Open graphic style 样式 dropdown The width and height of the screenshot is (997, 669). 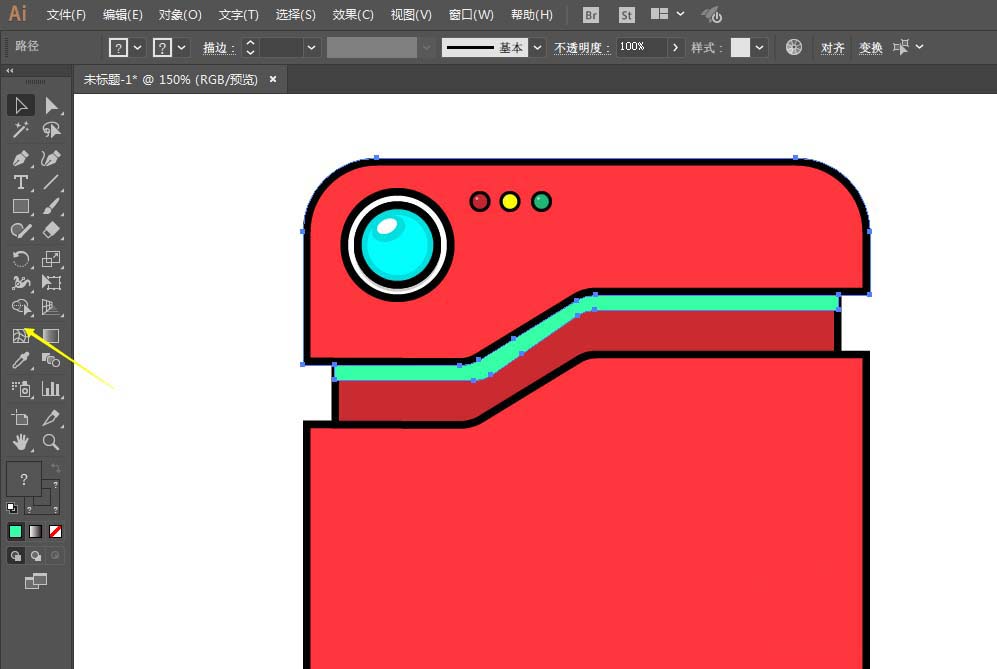[759, 48]
